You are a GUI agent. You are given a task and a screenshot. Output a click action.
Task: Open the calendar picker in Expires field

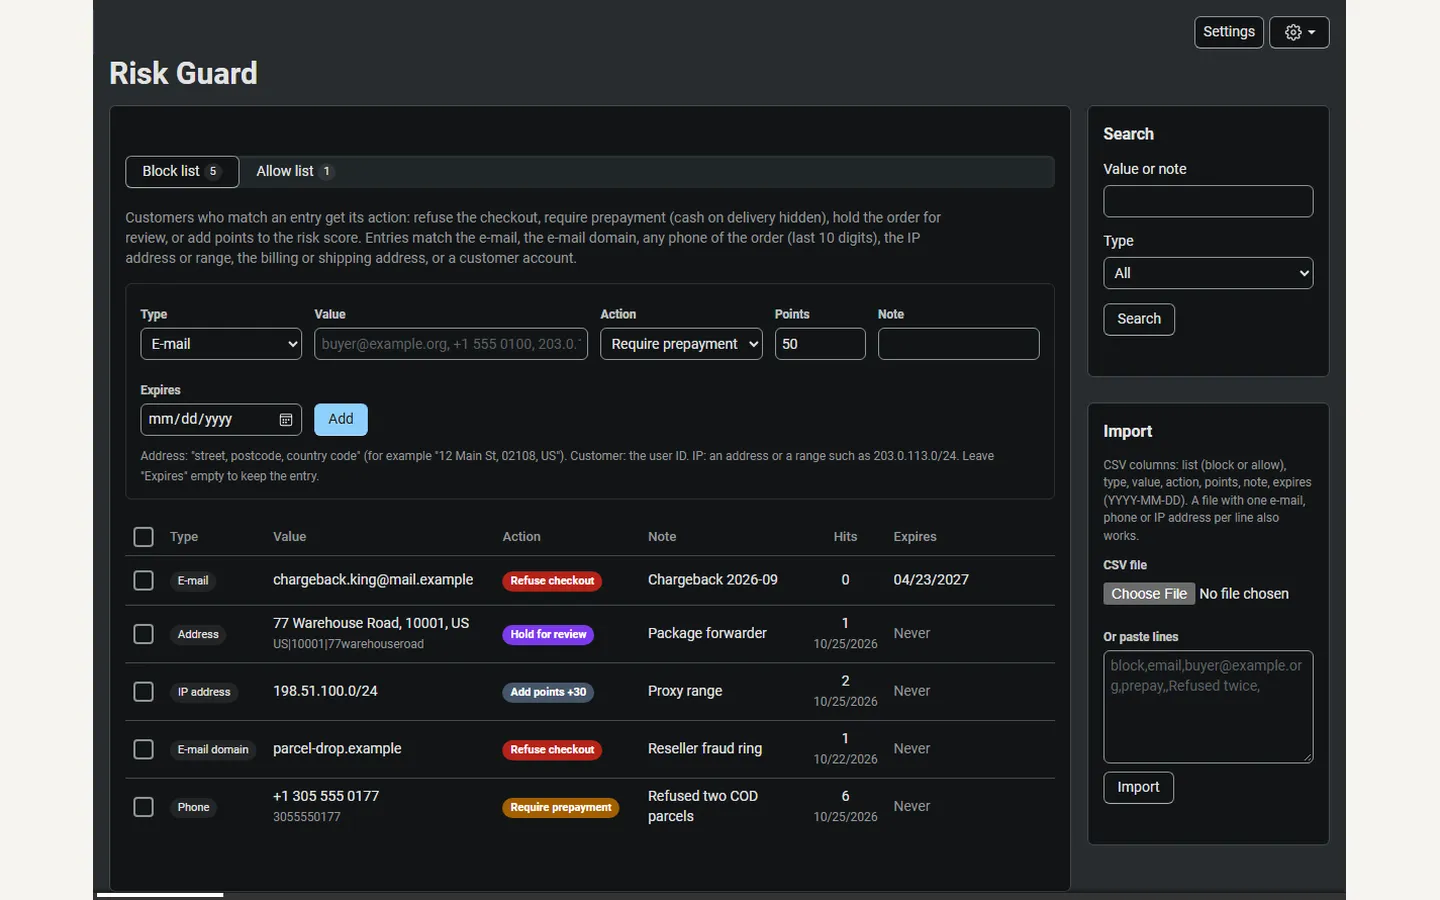pyautogui.click(x=285, y=420)
